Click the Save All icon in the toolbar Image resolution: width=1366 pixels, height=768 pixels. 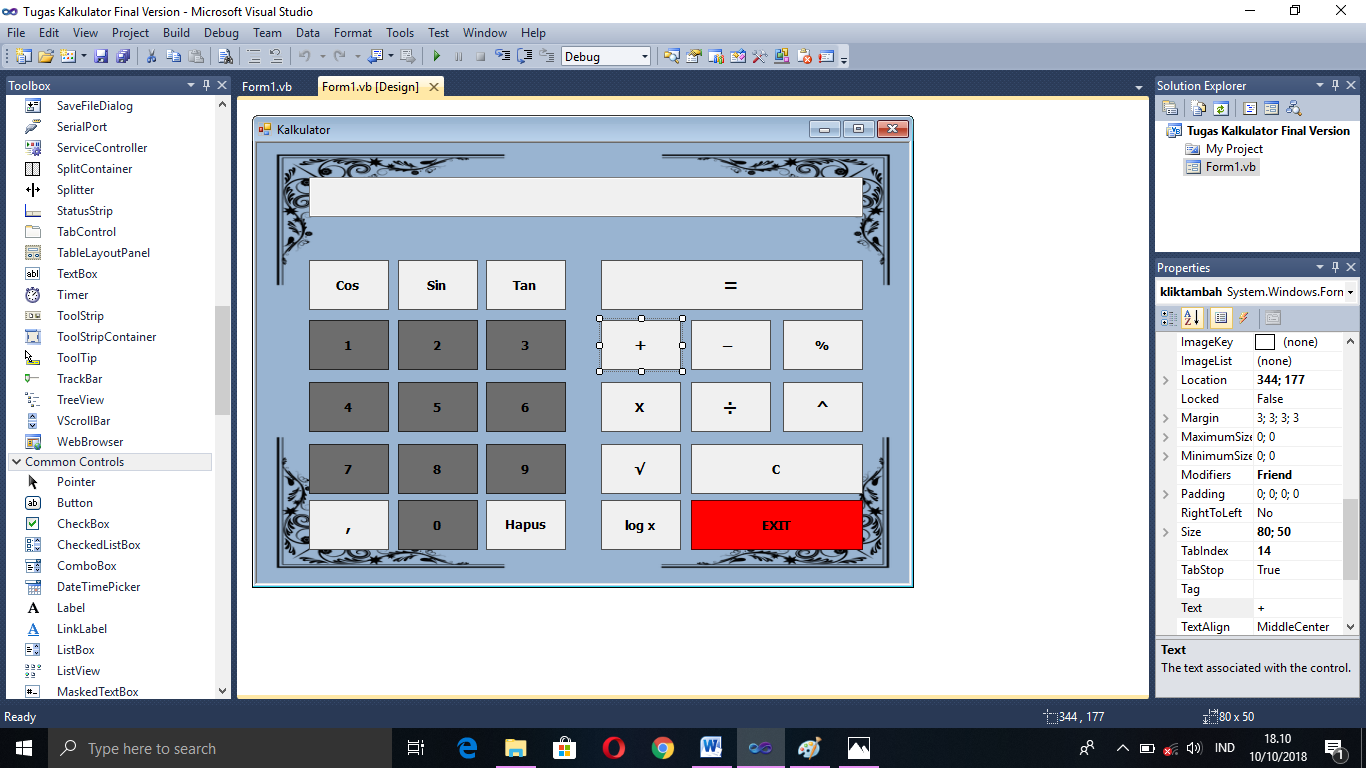pos(123,56)
